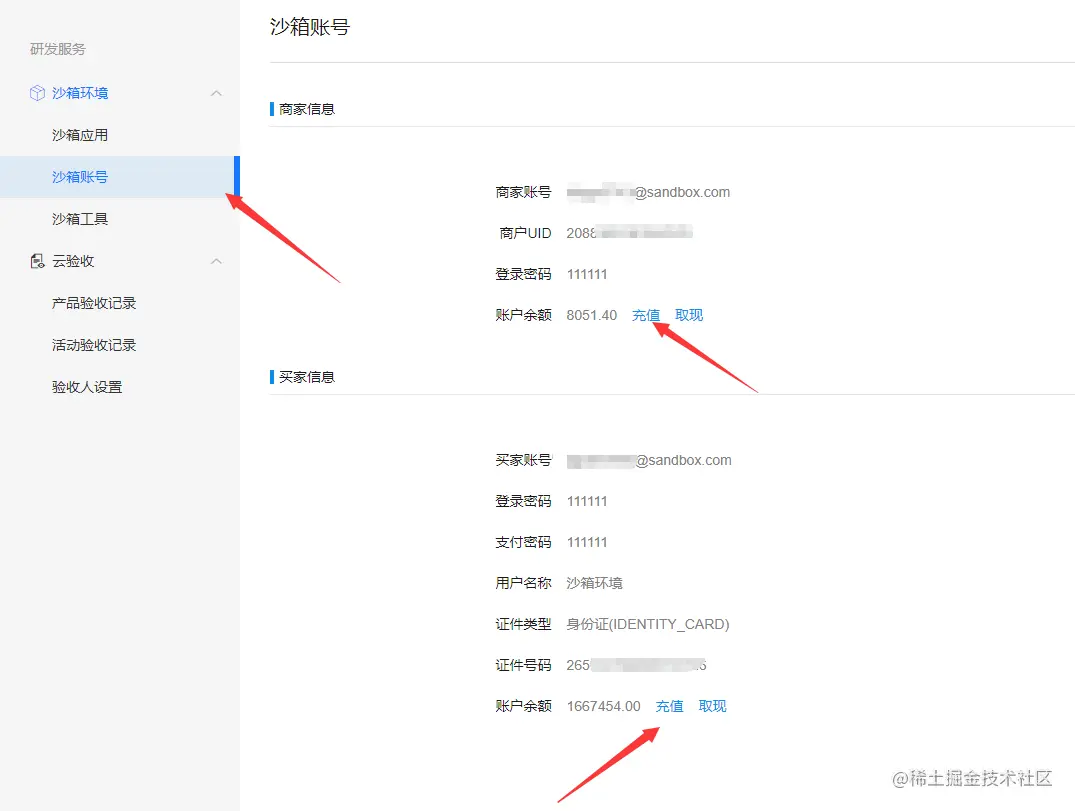Select buyer balance value 1667454.00
The width and height of the screenshot is (1075, 811).
(x=603, y=706)
